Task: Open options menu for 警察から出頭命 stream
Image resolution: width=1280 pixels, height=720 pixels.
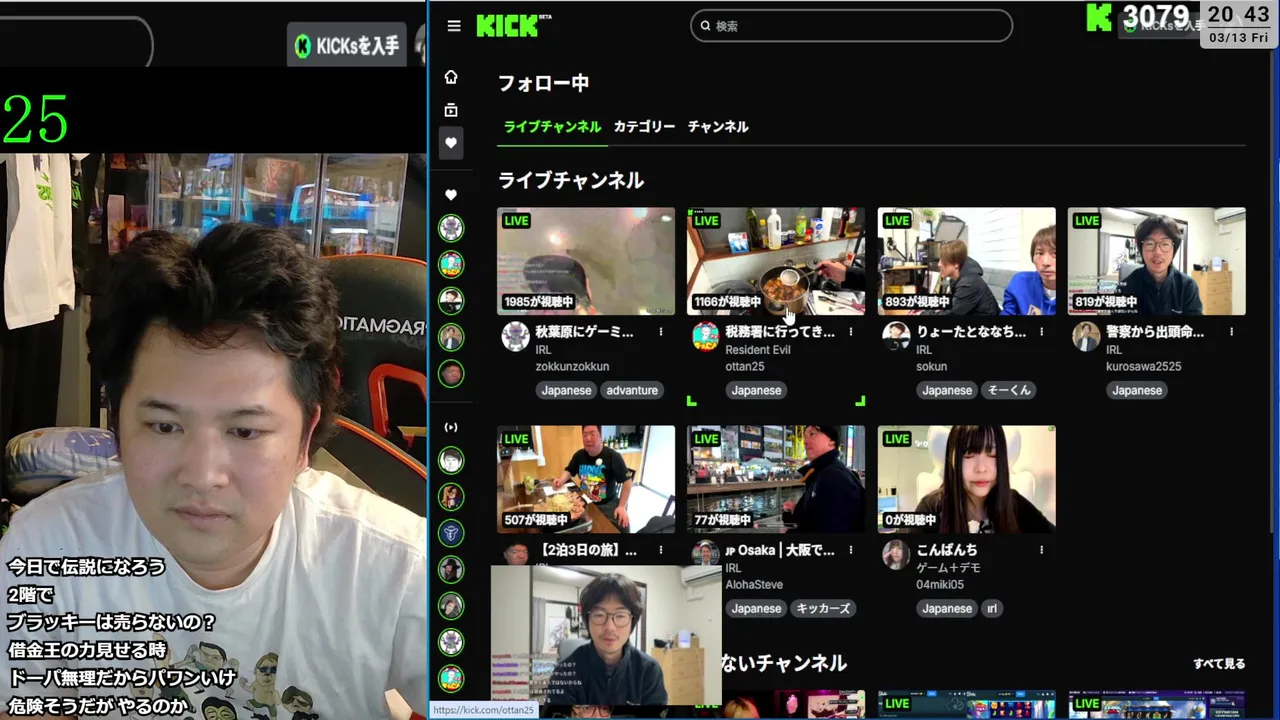Action: [1231, 332]
